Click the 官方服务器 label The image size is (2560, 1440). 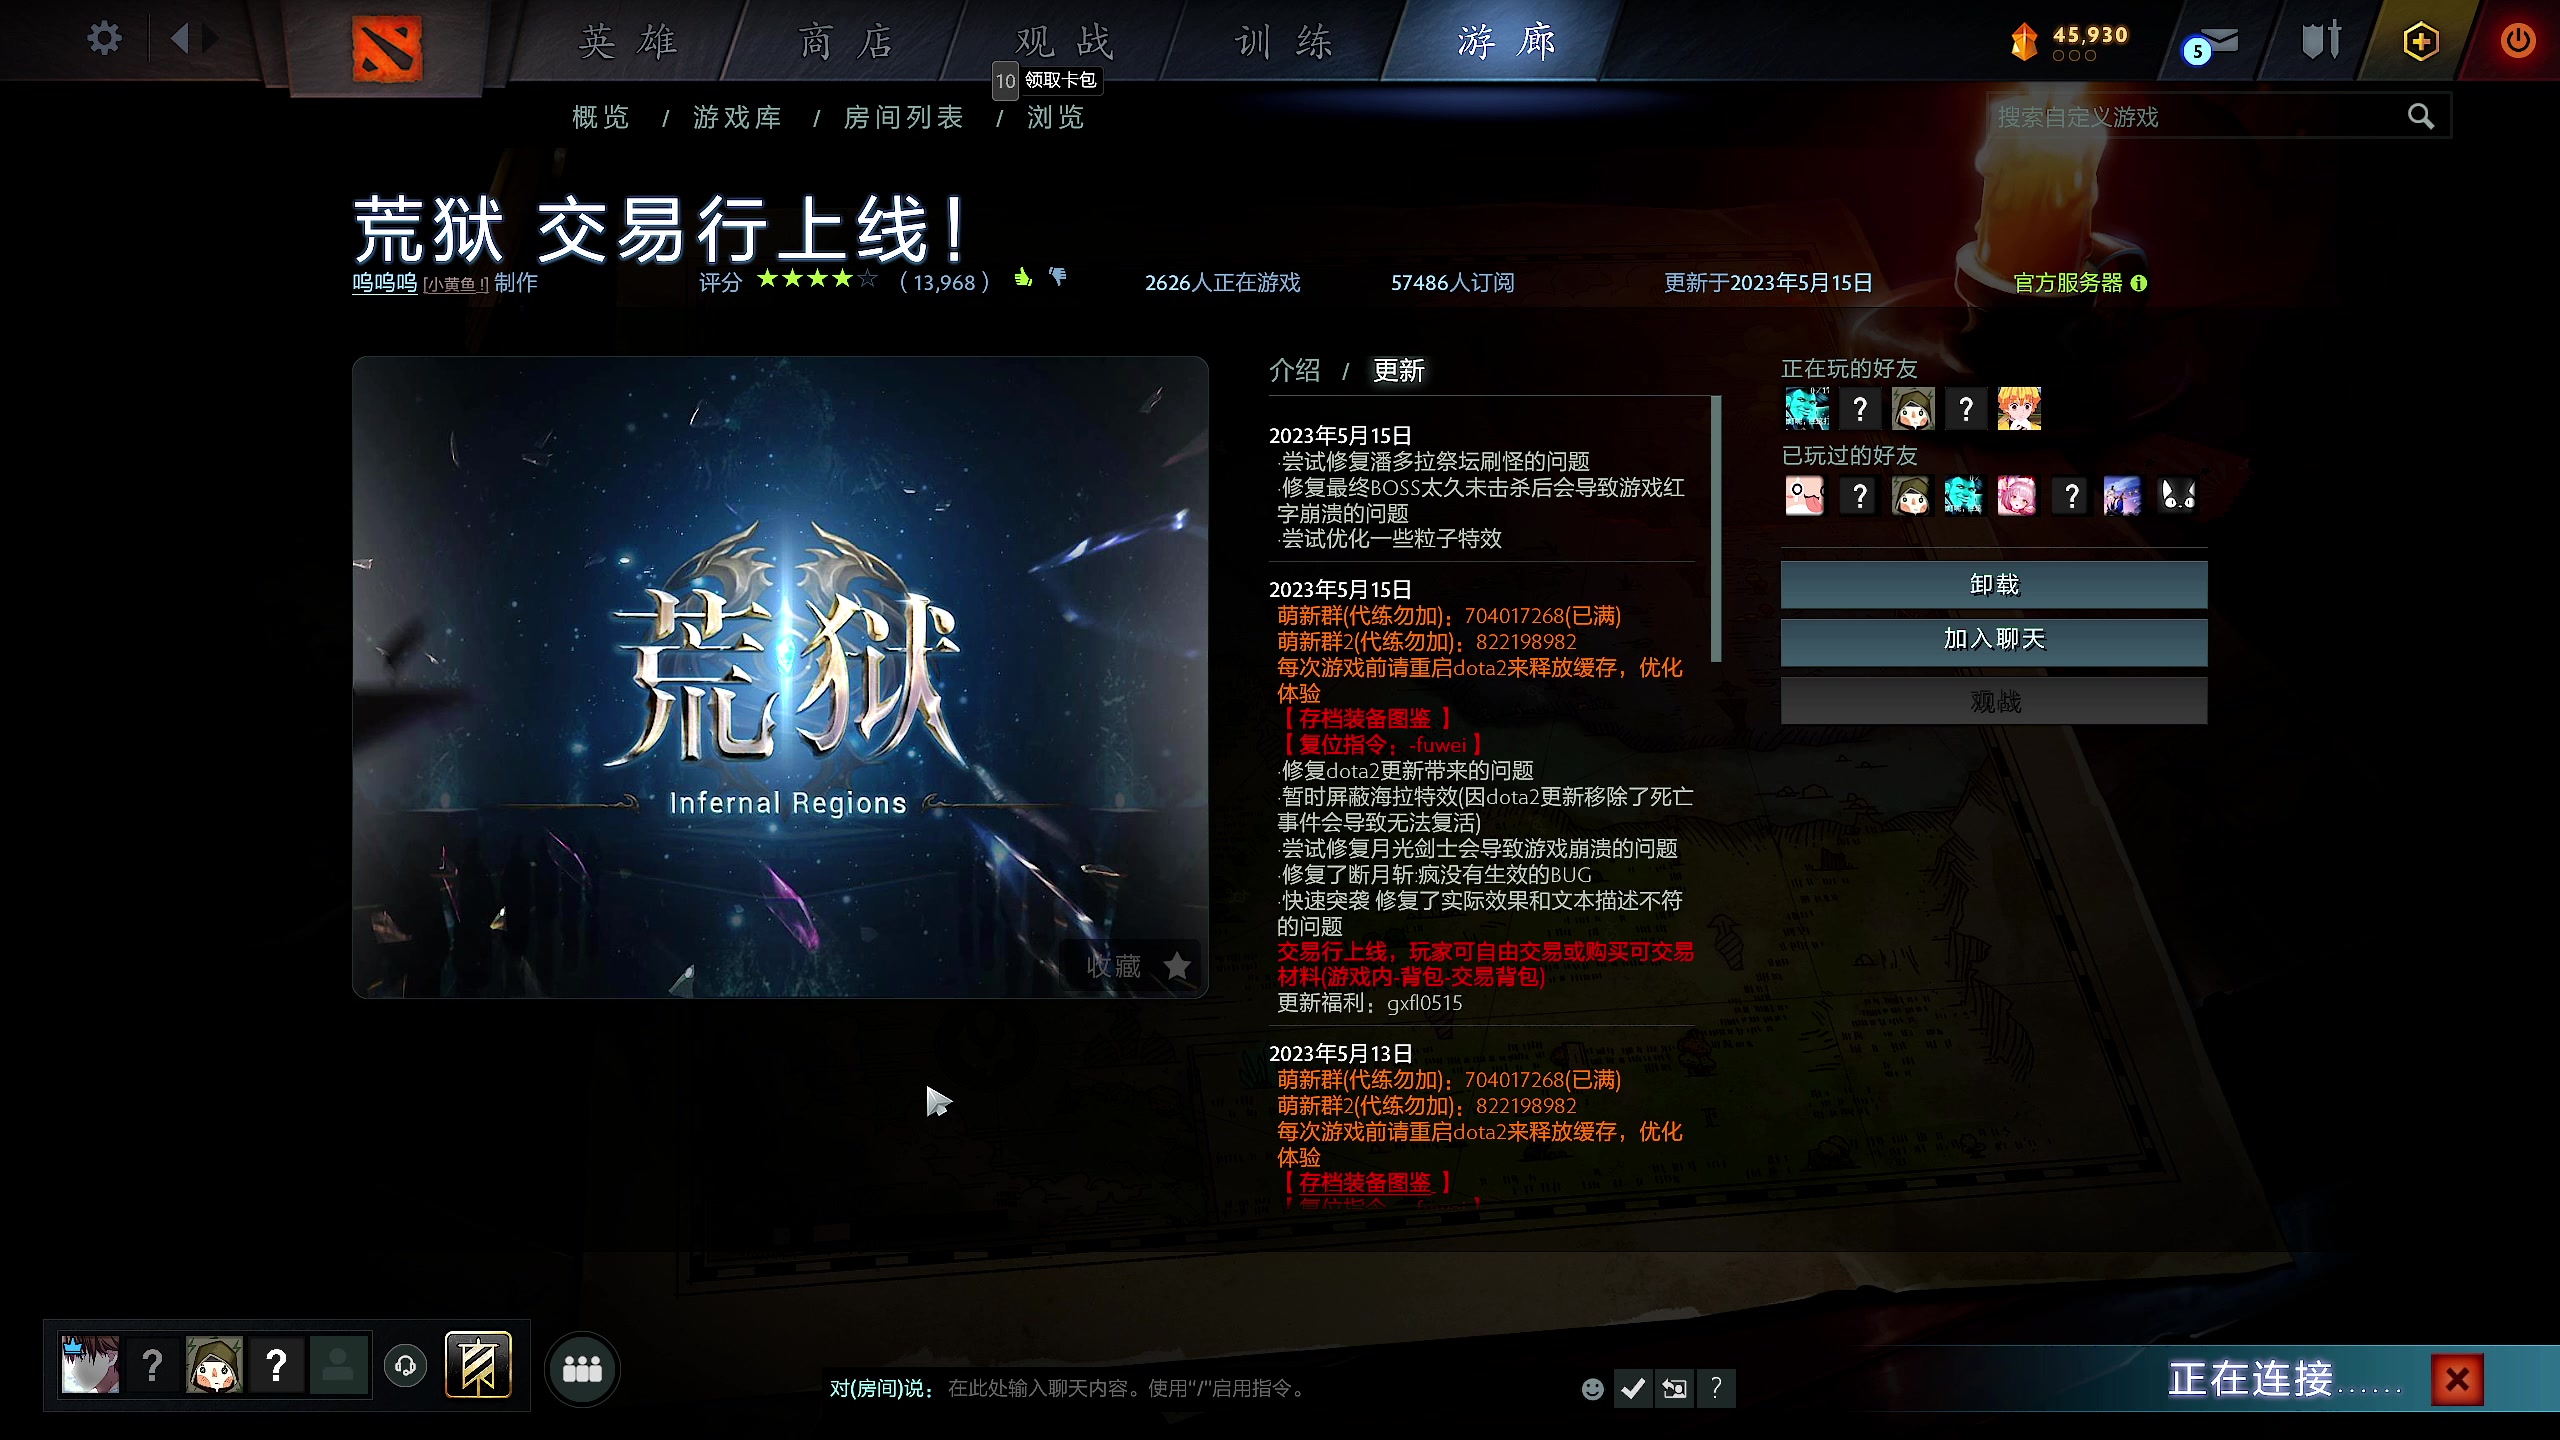(2068, 283)
